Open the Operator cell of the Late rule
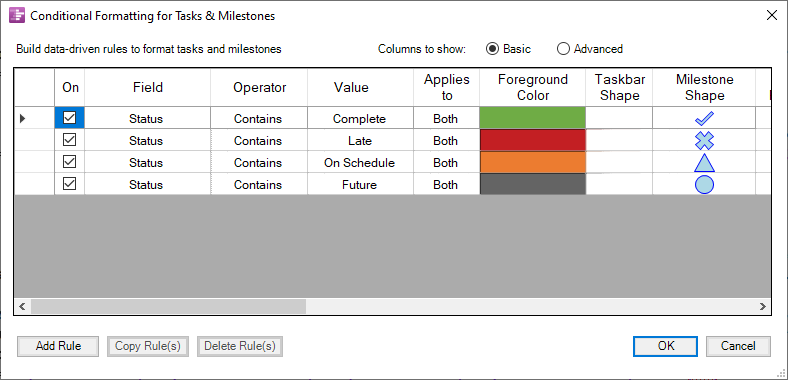 pos(259,141)
